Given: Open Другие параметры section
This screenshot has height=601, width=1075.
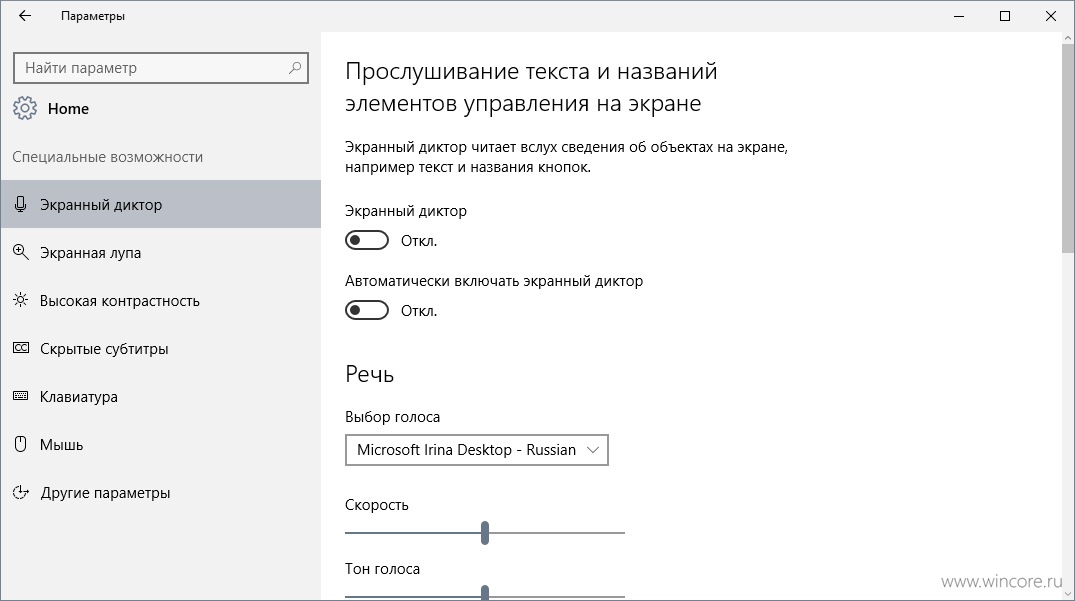Looking at the screenshot, I should pyautogui.click(x=160, y=492).
